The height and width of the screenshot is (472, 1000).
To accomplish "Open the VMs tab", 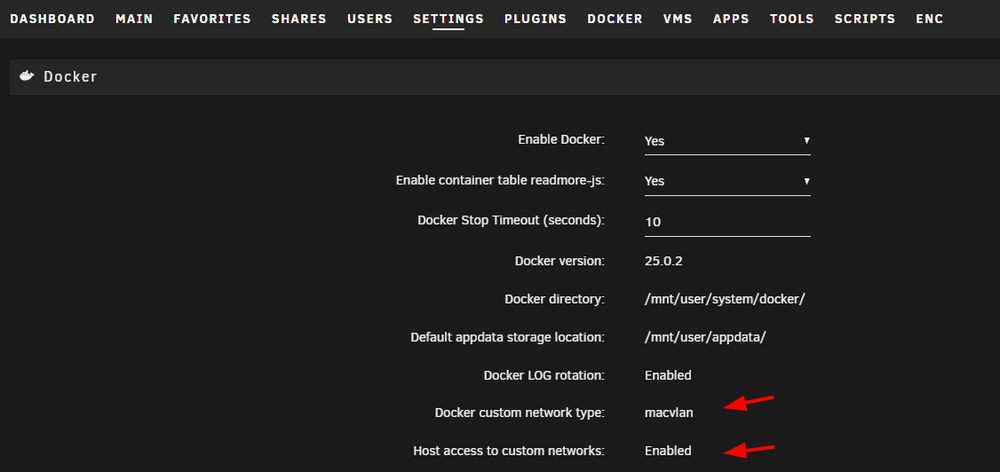I will point(678,19).
